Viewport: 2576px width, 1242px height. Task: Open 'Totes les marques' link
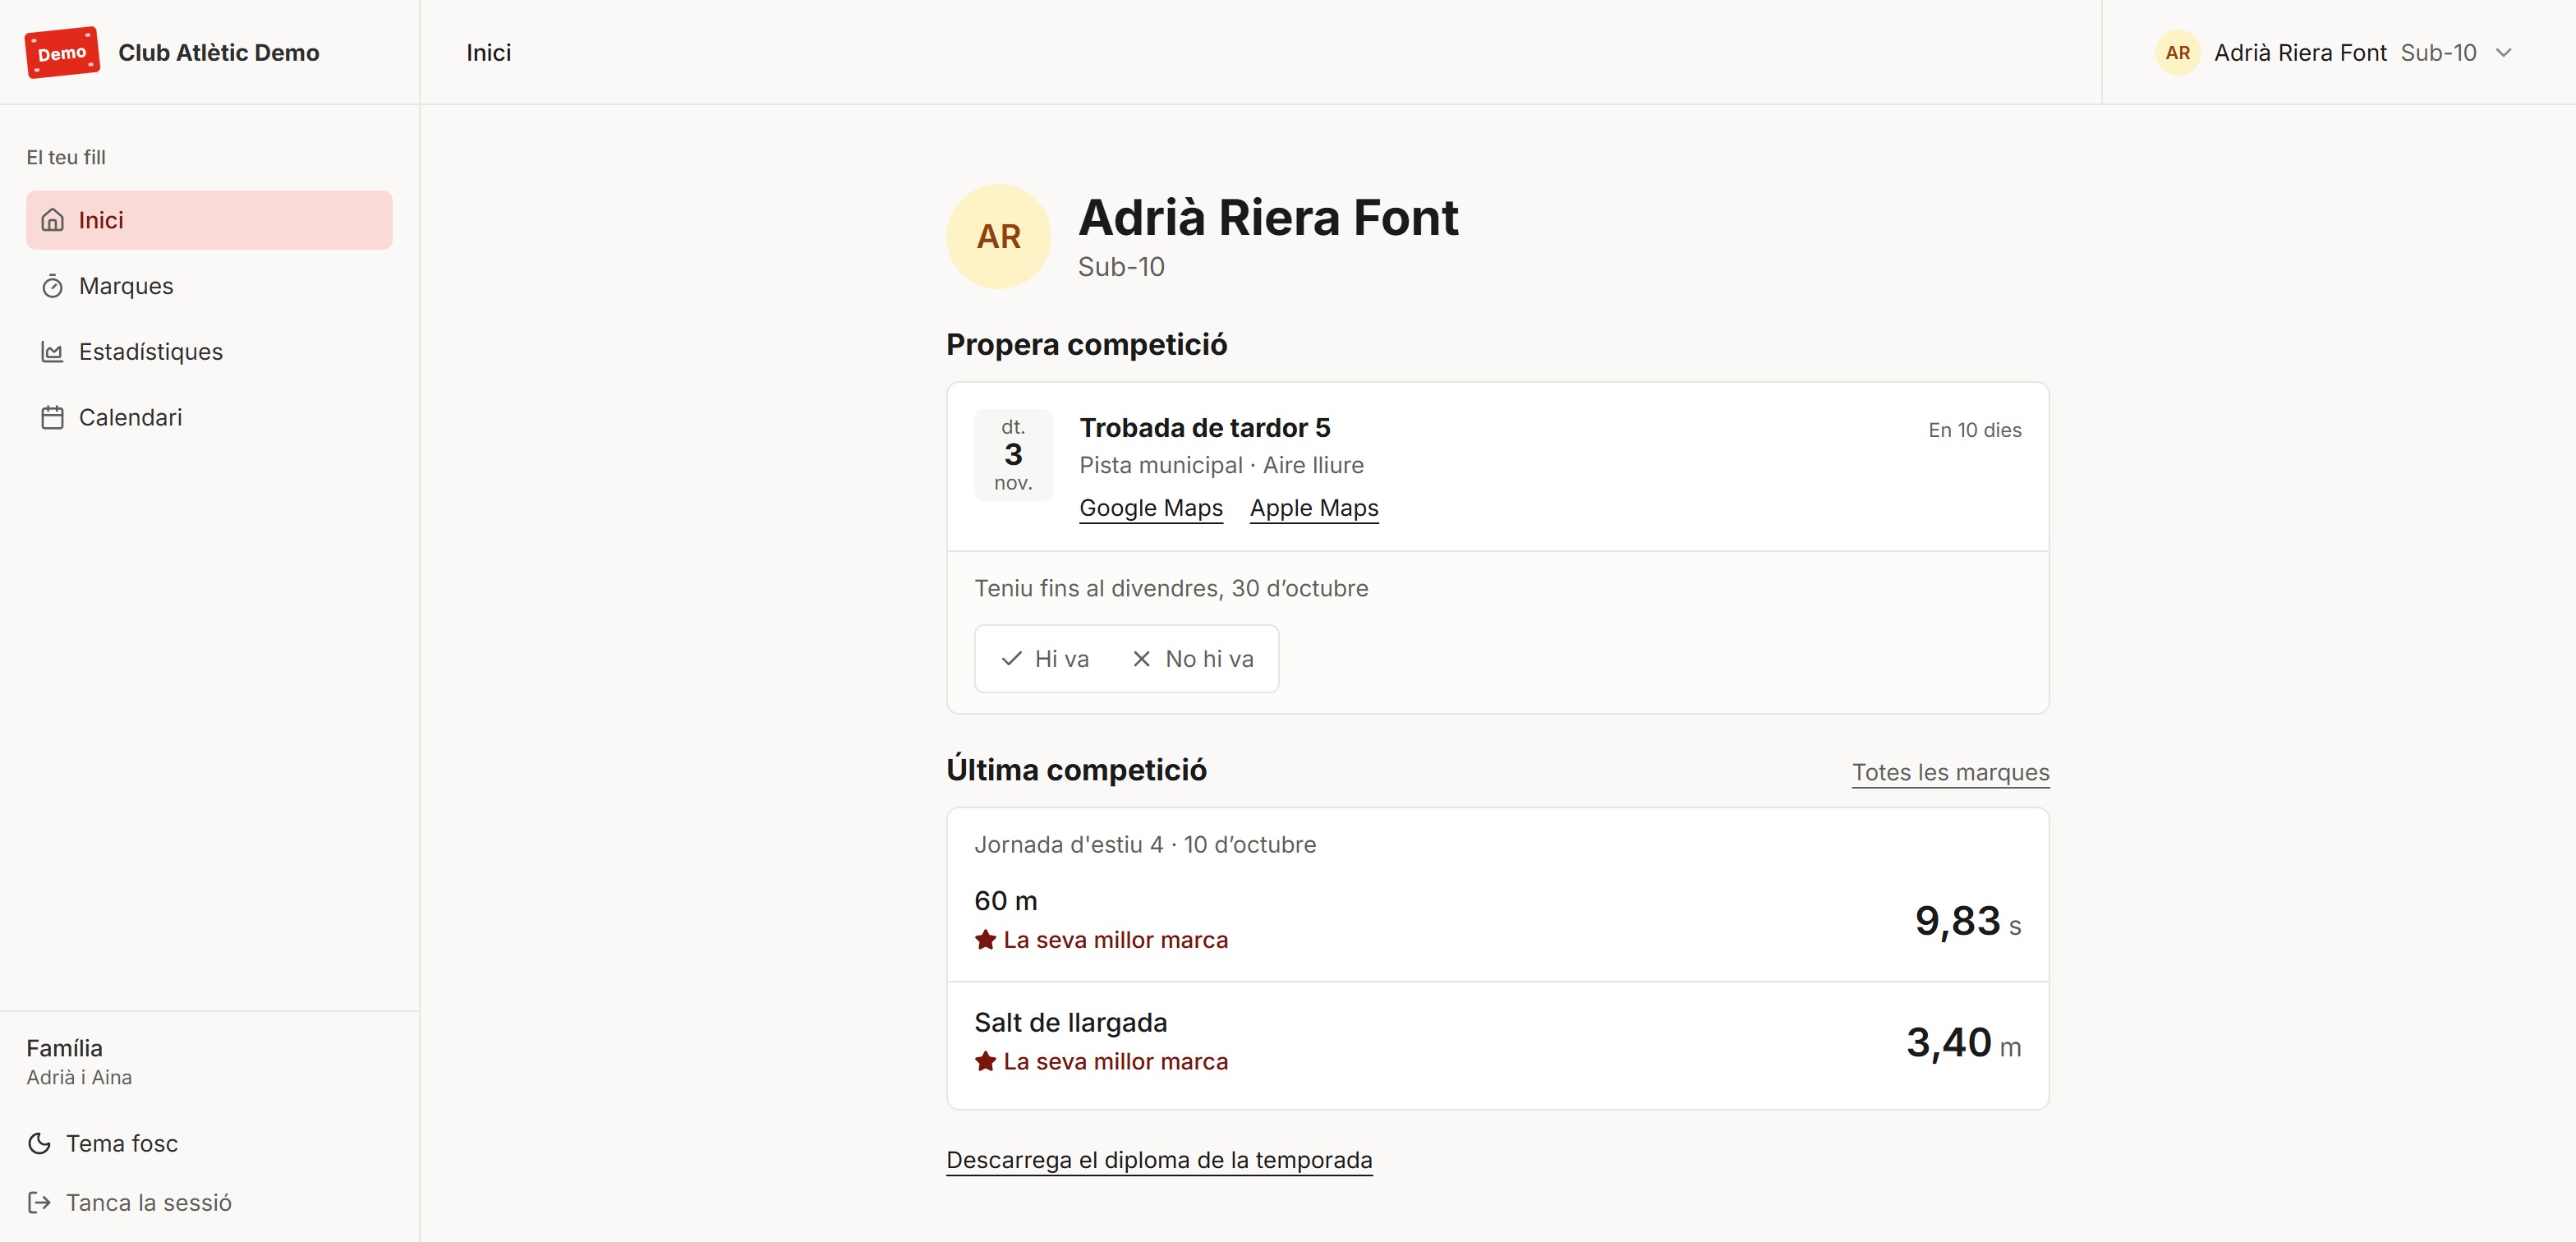(1950, 772)
